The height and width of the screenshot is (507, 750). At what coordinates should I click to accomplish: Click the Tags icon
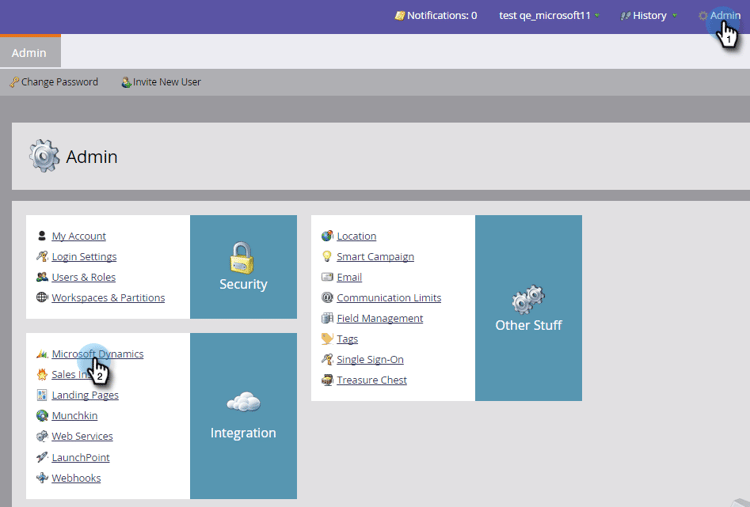tap(327, 339)
